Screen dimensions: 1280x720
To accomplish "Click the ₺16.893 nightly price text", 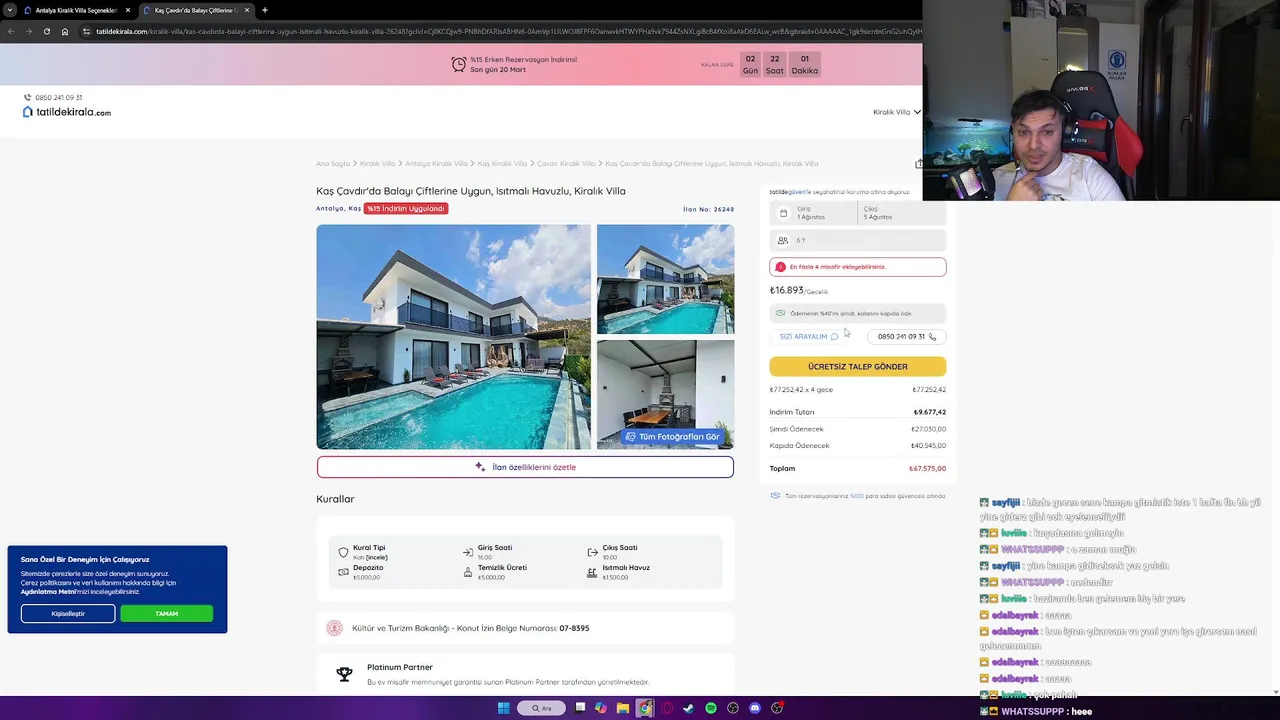I will coord(787,291).
